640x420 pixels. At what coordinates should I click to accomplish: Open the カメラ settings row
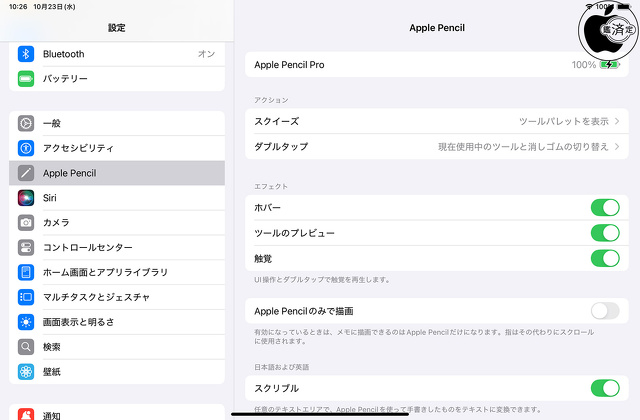117,222
